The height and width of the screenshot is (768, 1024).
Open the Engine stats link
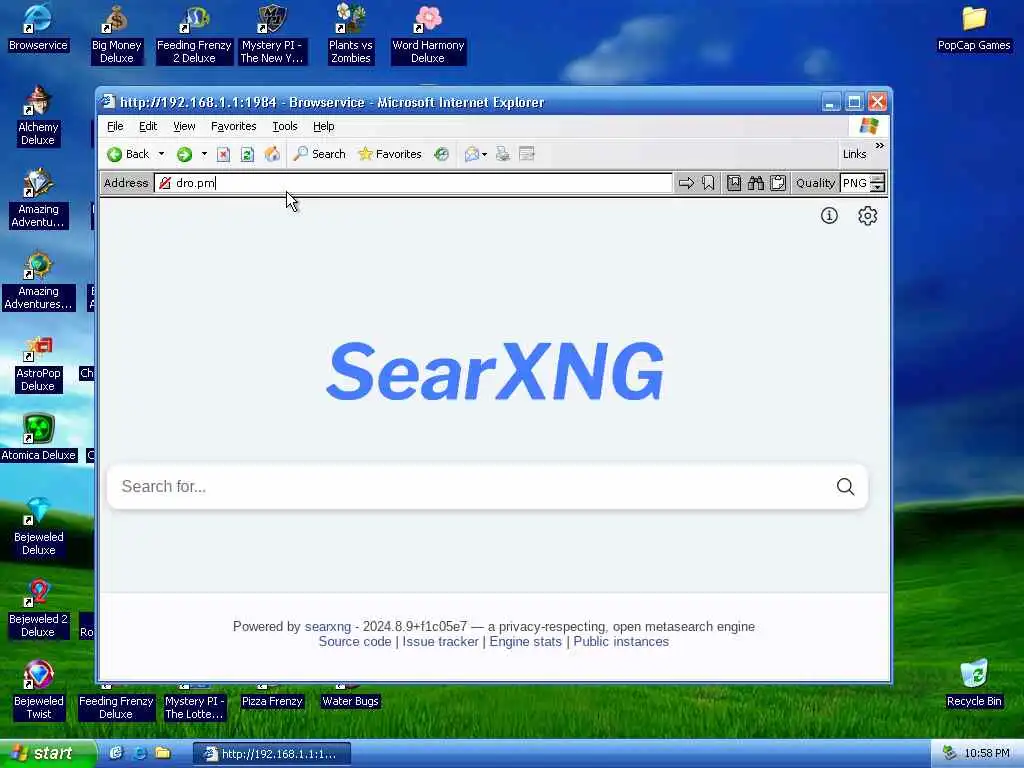(x=526, y=642)
